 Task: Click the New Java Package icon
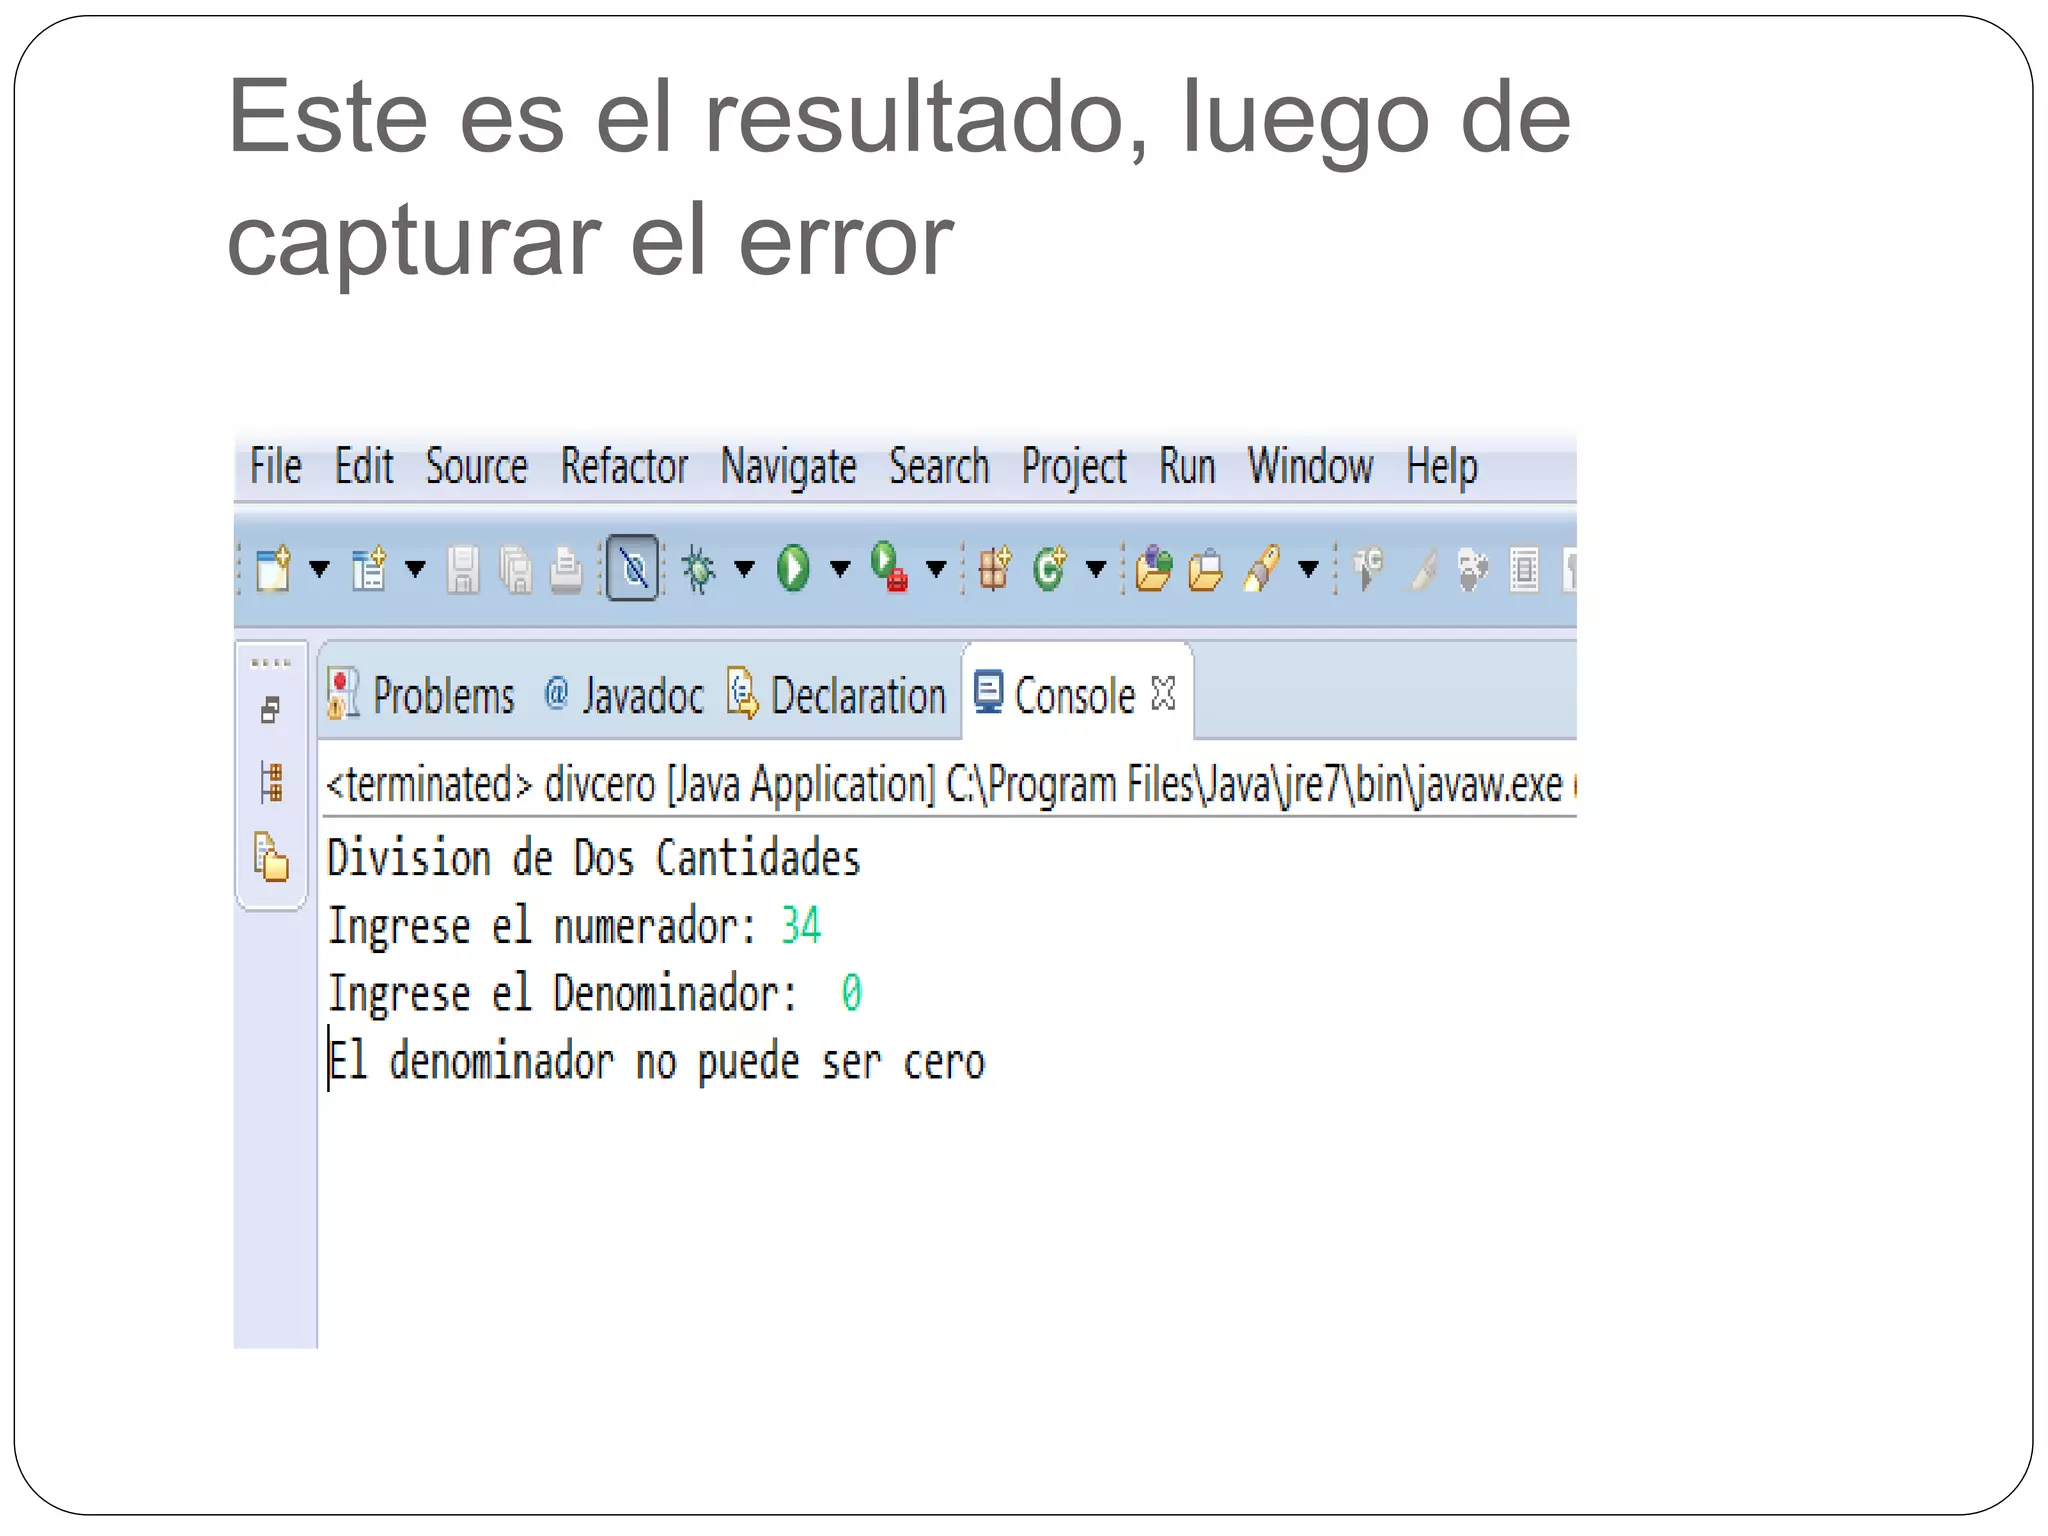pos(994,569)
